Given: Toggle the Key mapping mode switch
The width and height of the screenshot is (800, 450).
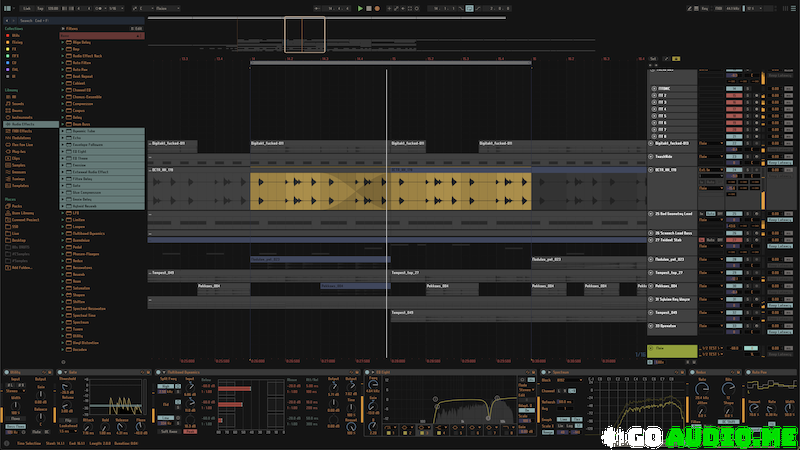Looking at the screenshot, I should pos(705,8).
